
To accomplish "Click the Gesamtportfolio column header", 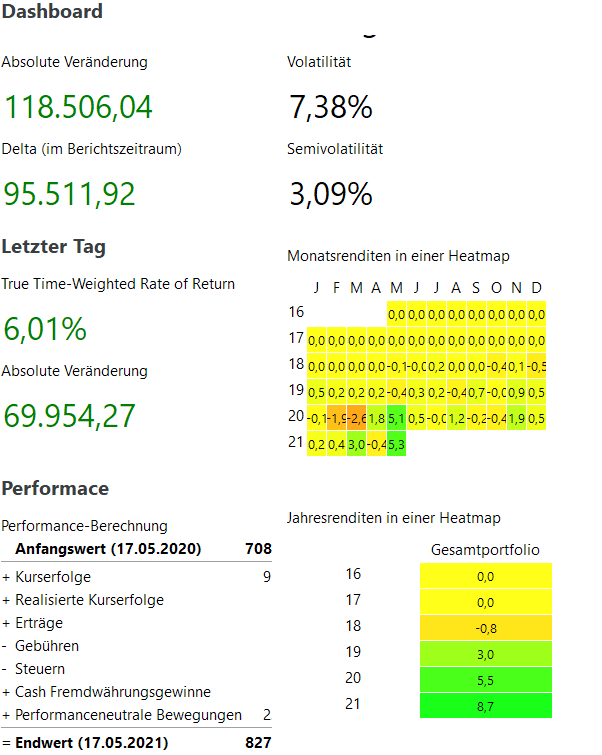I will point(485,550).
